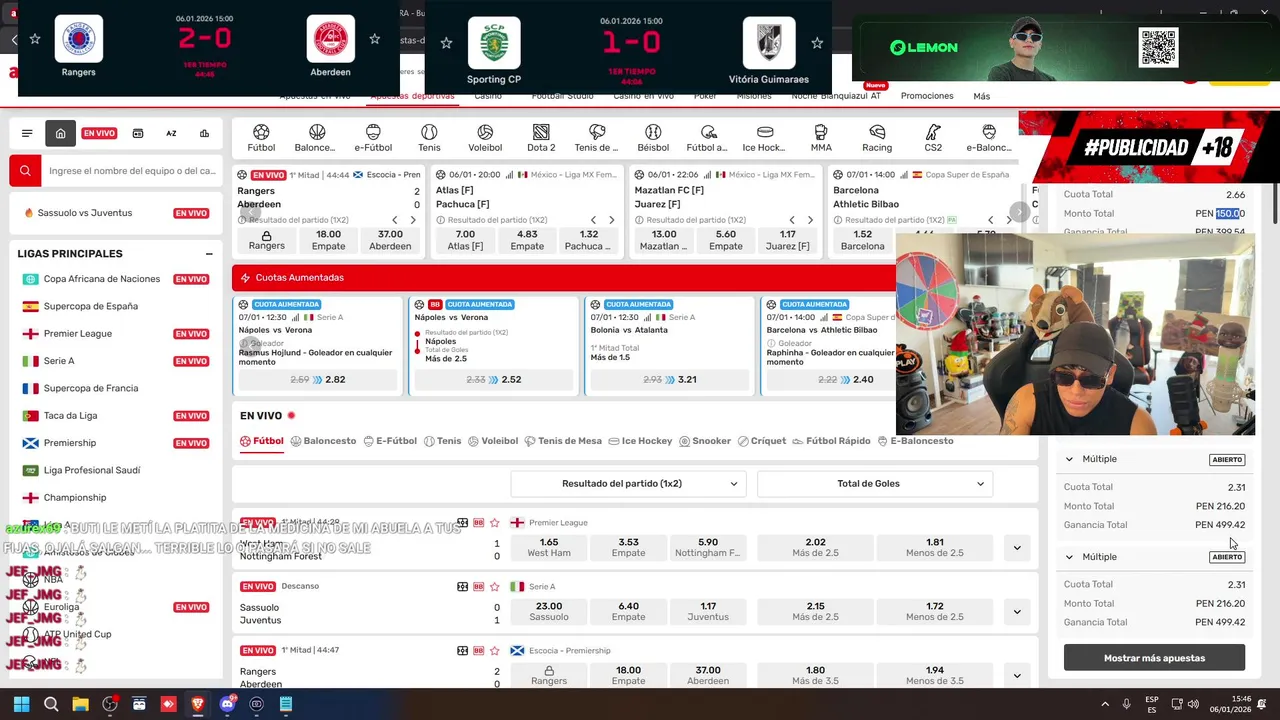
Task: Expand more markets for West Ham match
Action: pos(1017,548)
